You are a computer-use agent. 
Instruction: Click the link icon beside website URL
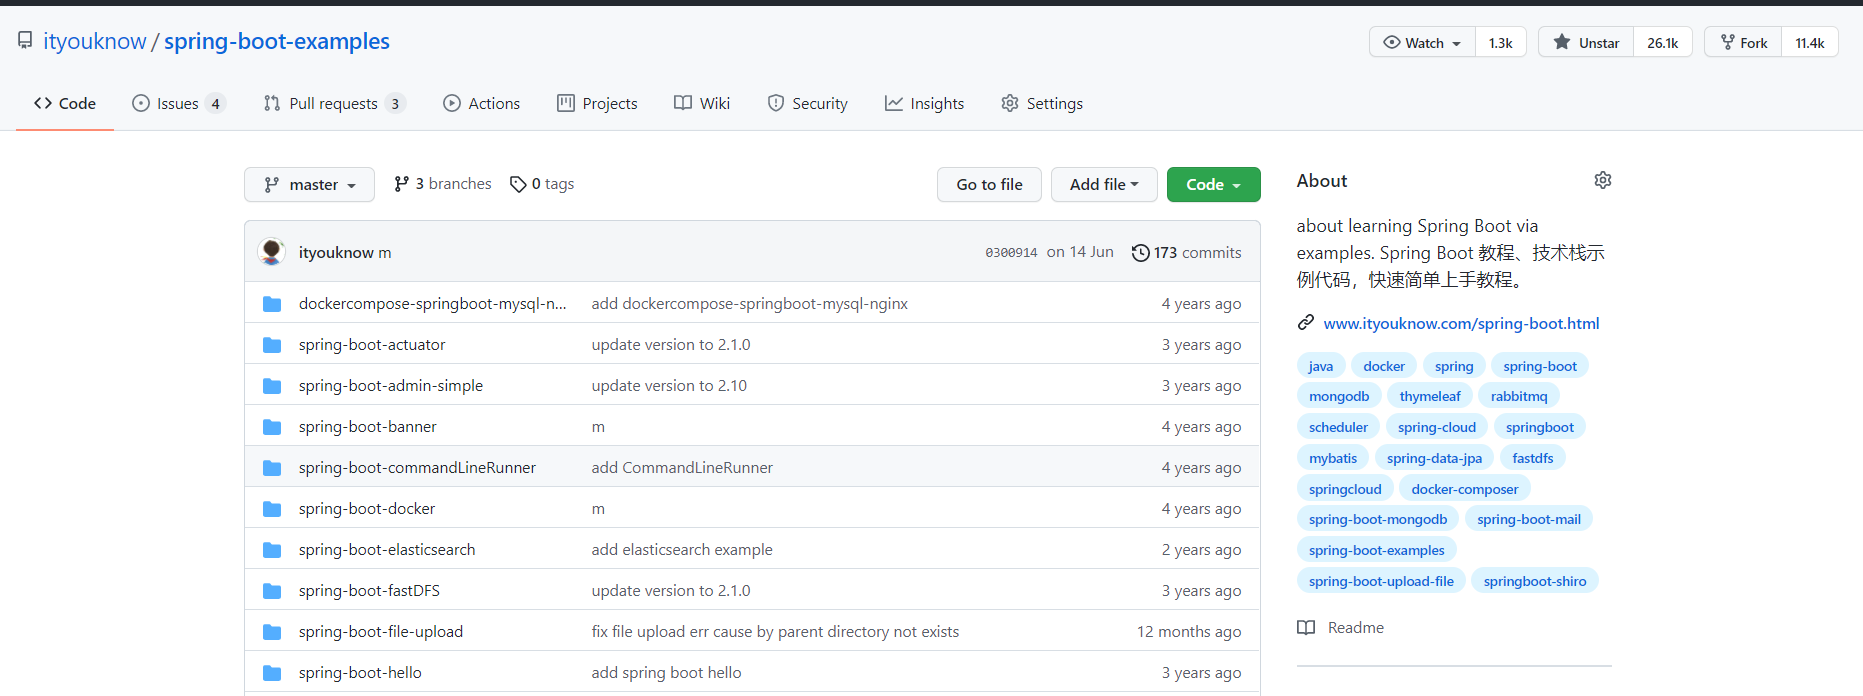tap(1306, 323)
